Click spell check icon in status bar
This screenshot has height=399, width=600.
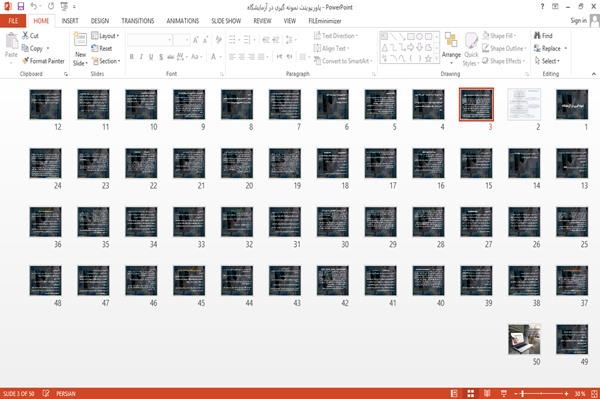[46, 393]
